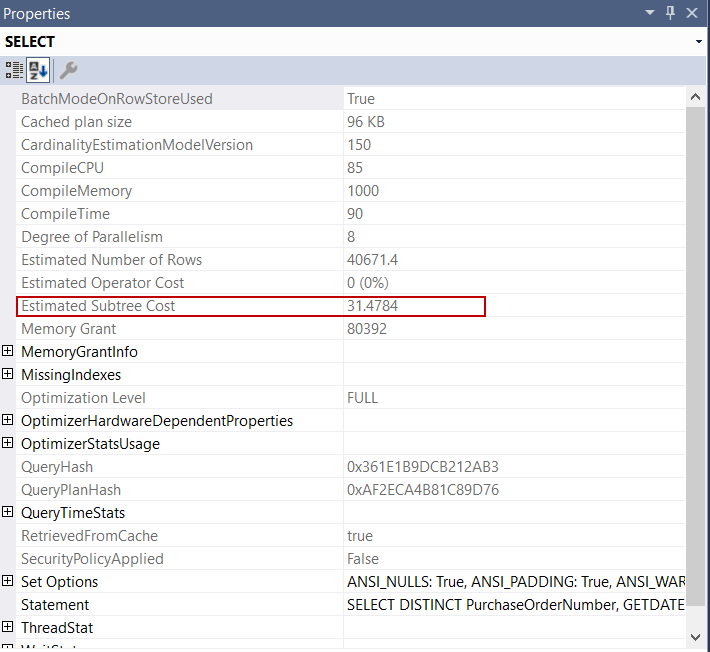This screenshot has height=652, width=710.
Task: Expand ThreadStat node
Action: [7, 627]
